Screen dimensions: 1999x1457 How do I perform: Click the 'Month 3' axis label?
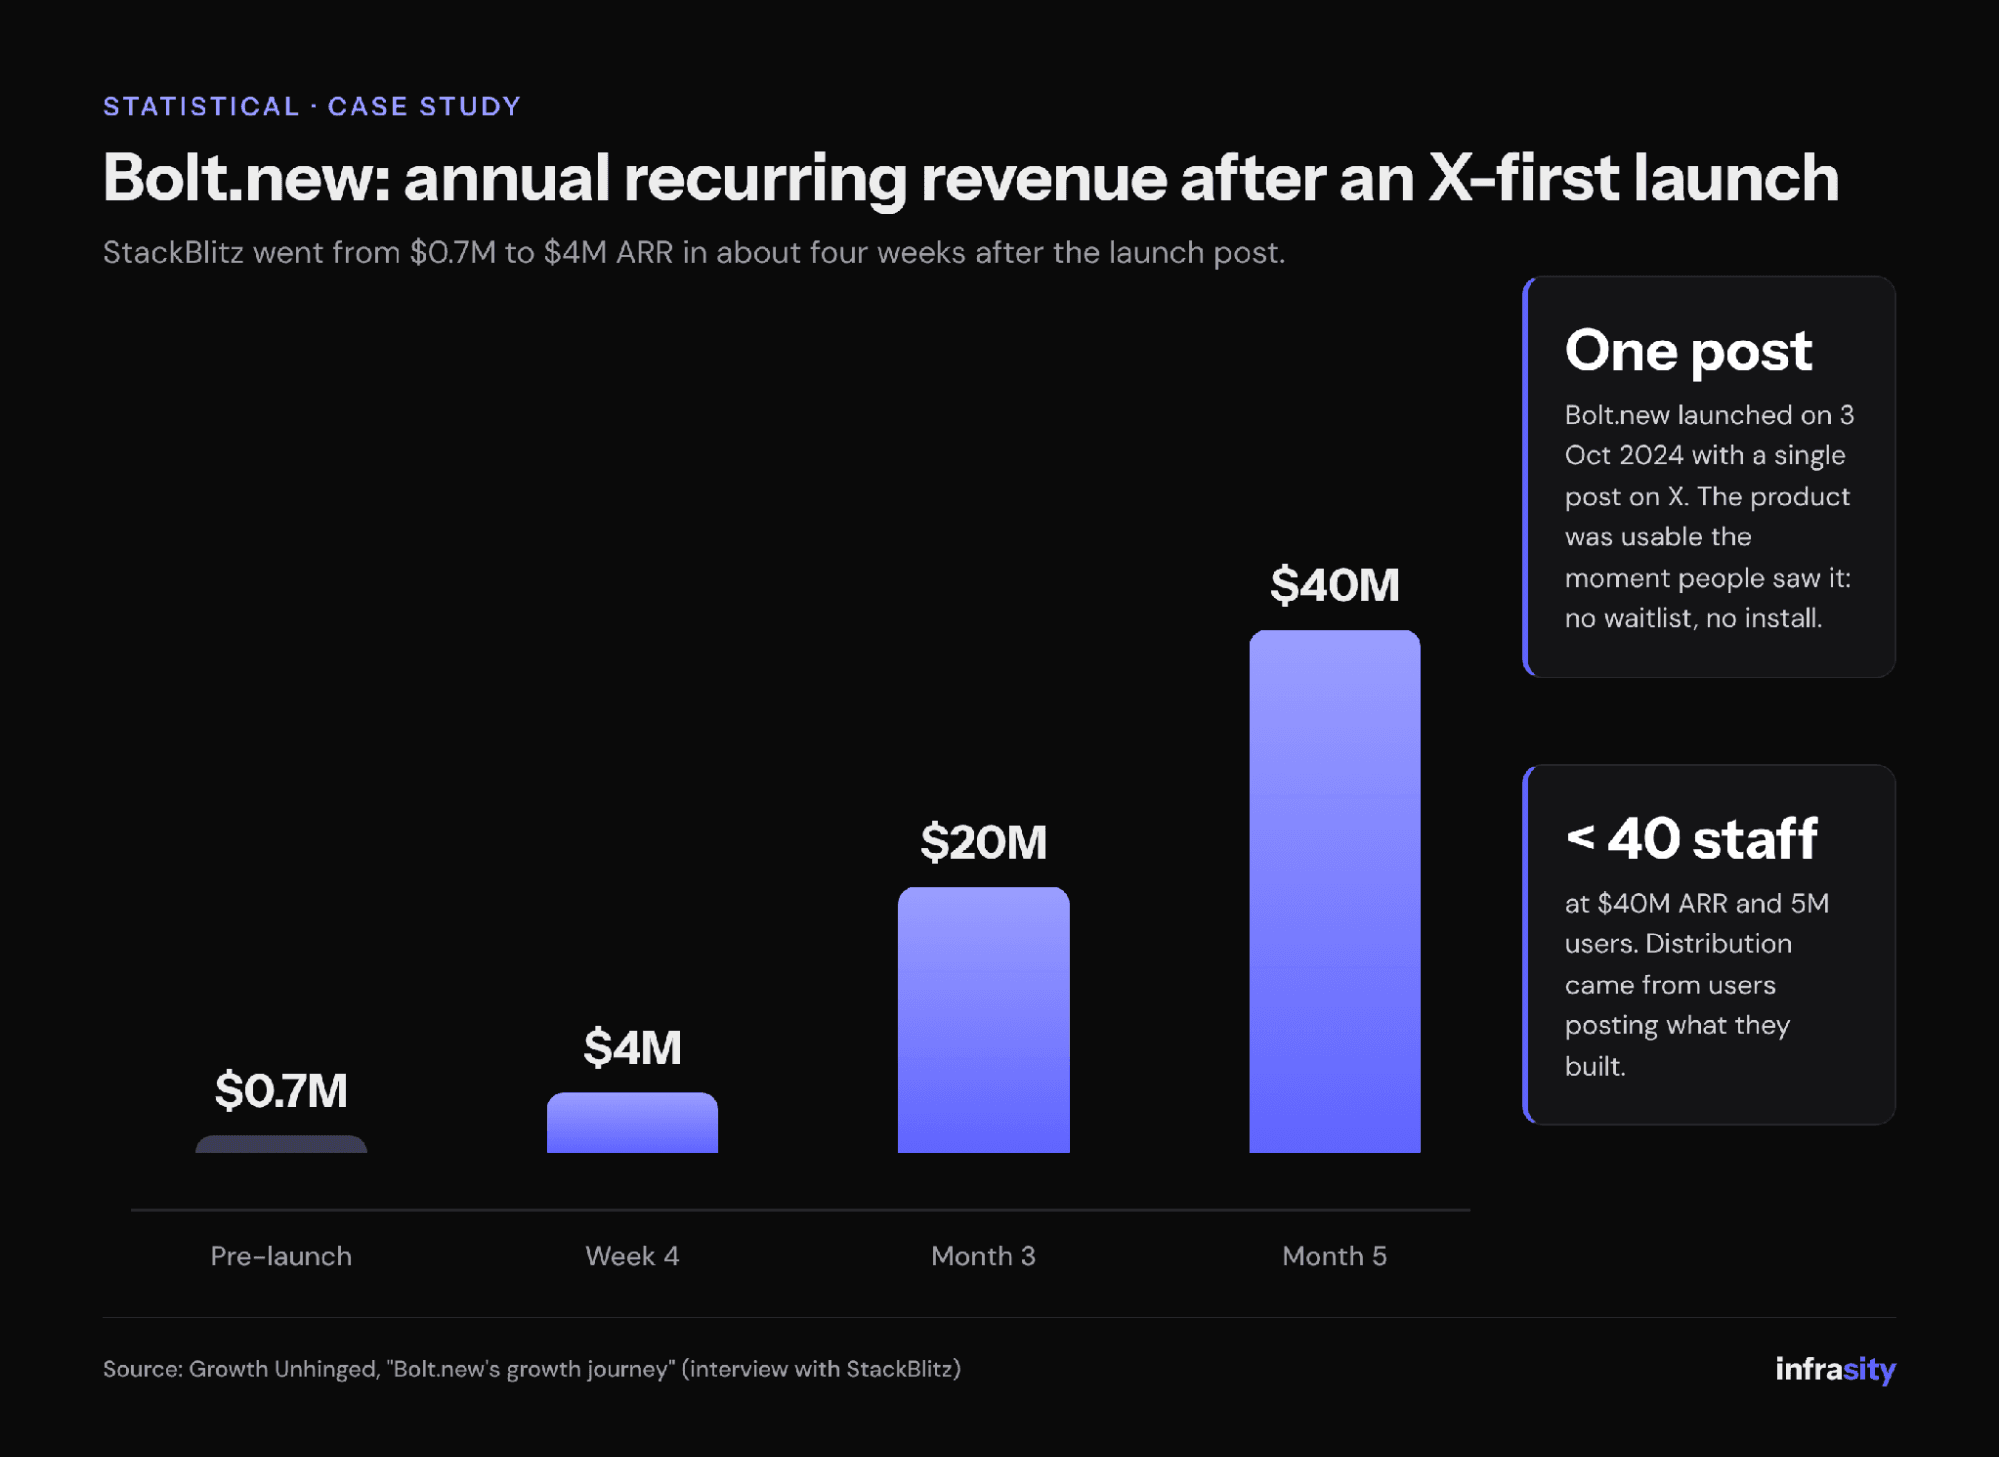[983, 1256]
